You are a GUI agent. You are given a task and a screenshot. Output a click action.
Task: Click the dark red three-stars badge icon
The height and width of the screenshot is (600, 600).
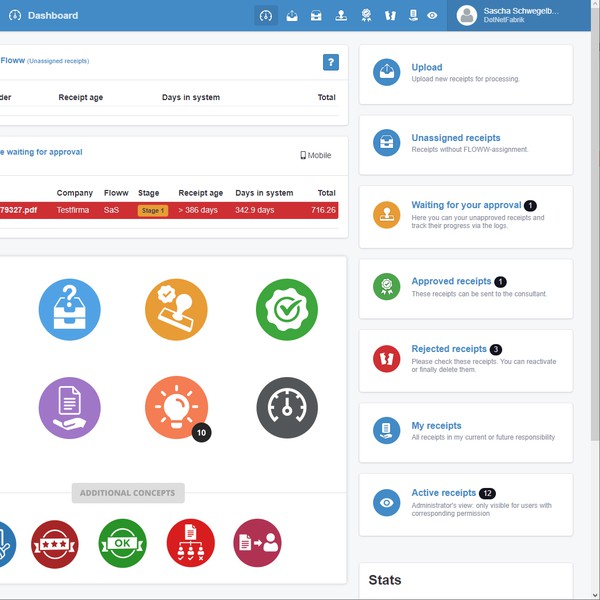click(x=55, y=544)
